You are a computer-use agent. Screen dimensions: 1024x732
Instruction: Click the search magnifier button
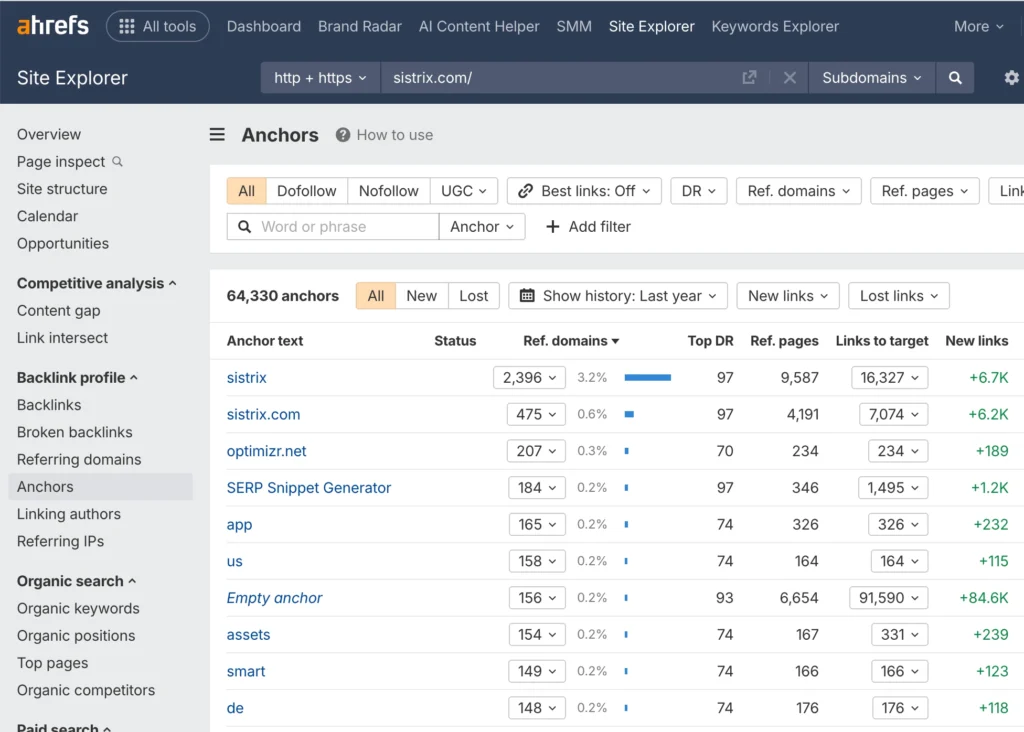point(955,78)
